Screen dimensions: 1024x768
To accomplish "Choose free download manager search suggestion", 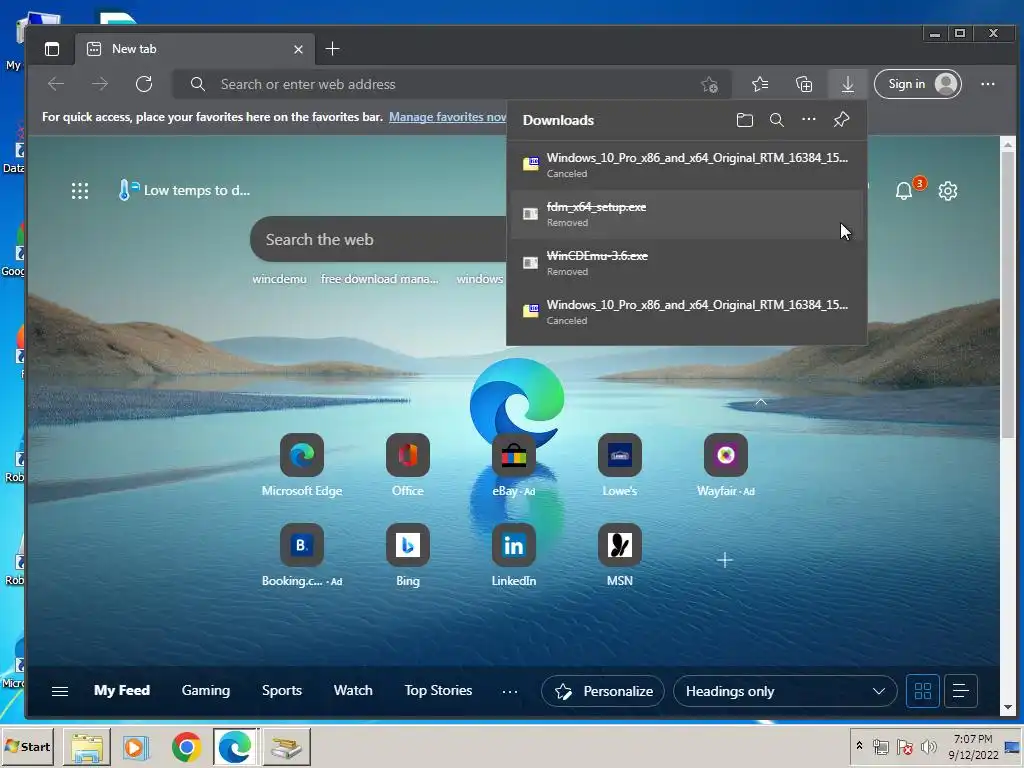I will (379, 279).
